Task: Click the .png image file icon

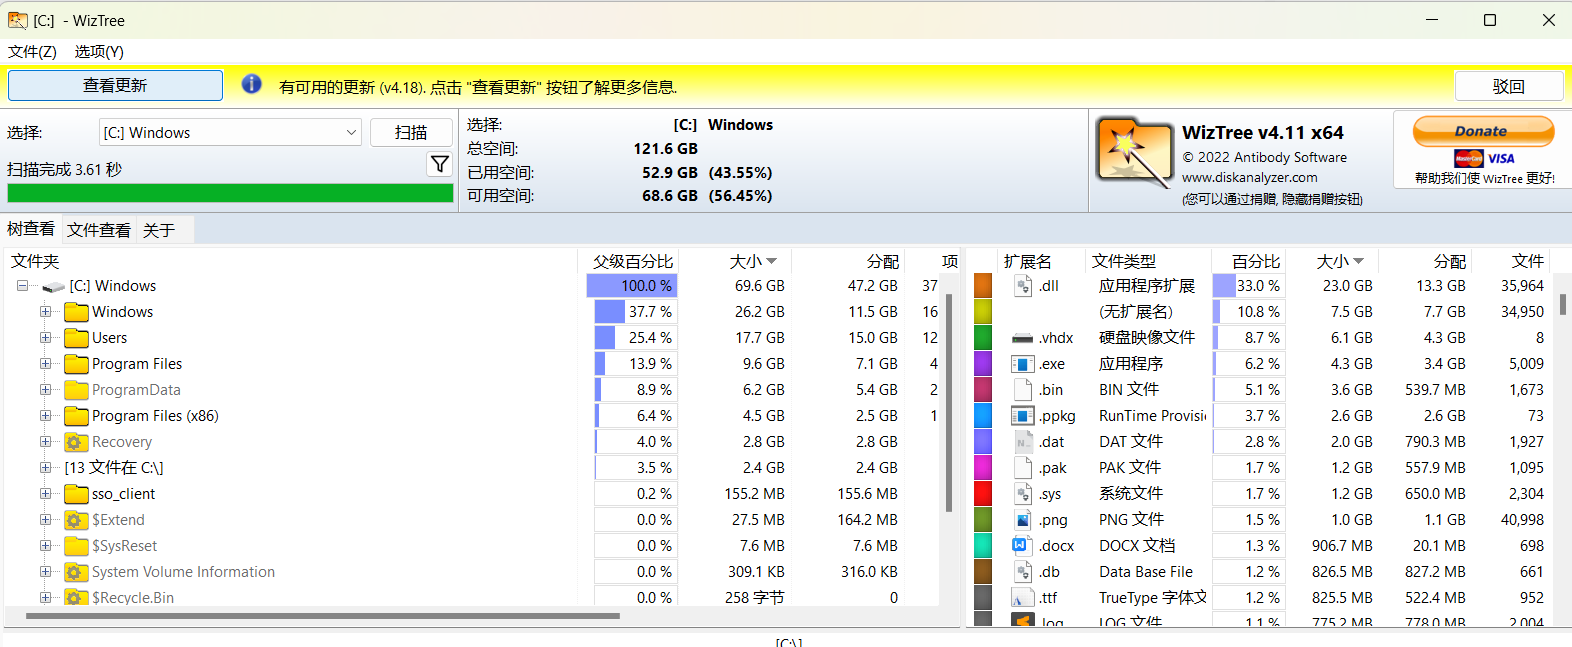Action: [x=1022, y=520]
